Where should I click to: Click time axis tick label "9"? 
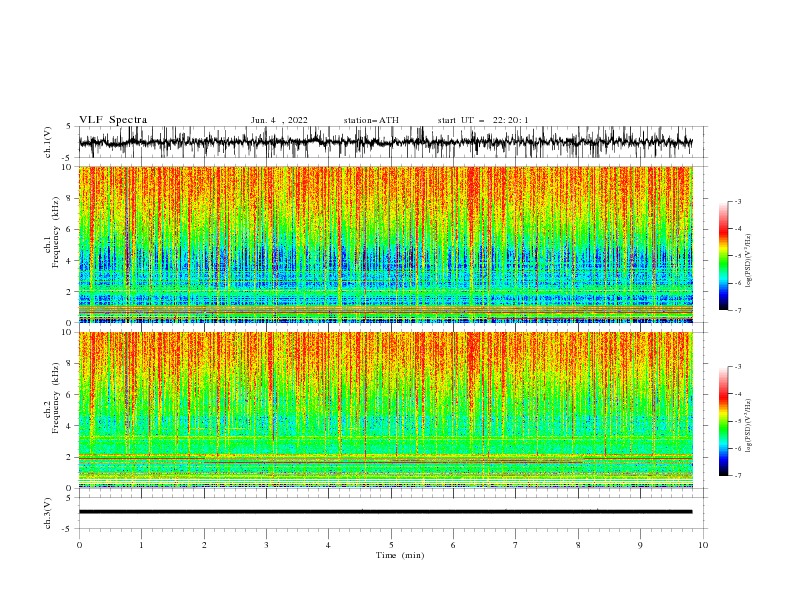640,545
